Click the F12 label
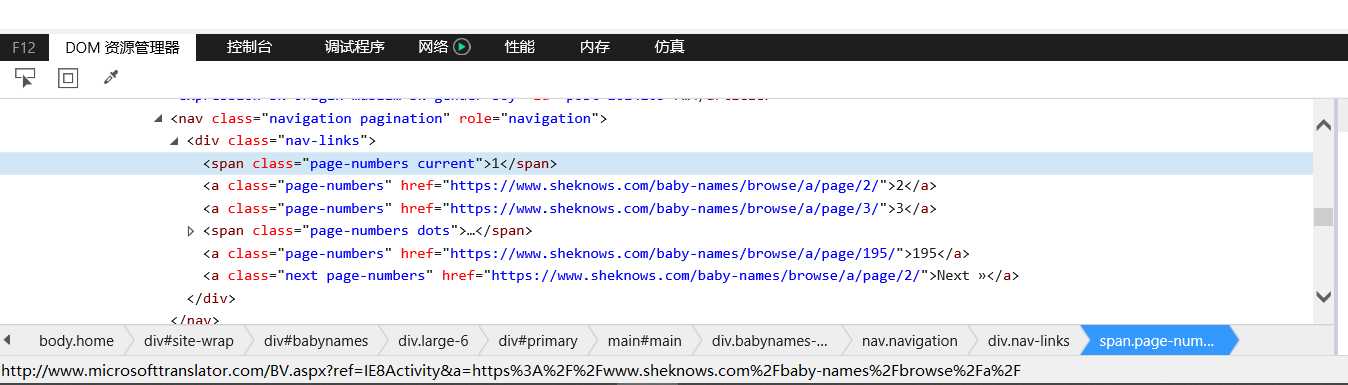Viewport: 1348px width, 385px height. coord(24,47)
